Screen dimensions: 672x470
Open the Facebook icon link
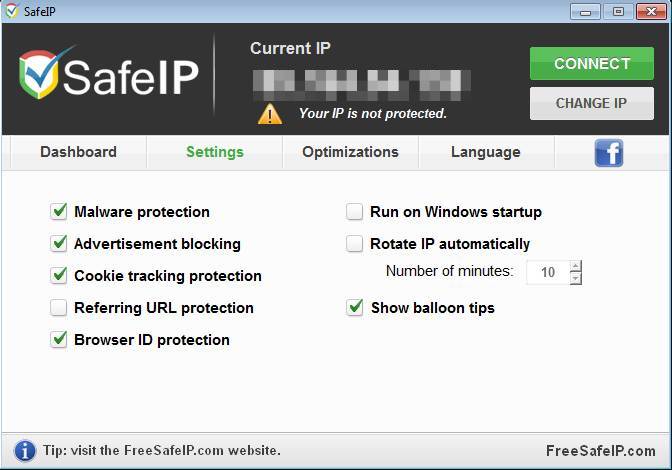[x=609, y=153]
